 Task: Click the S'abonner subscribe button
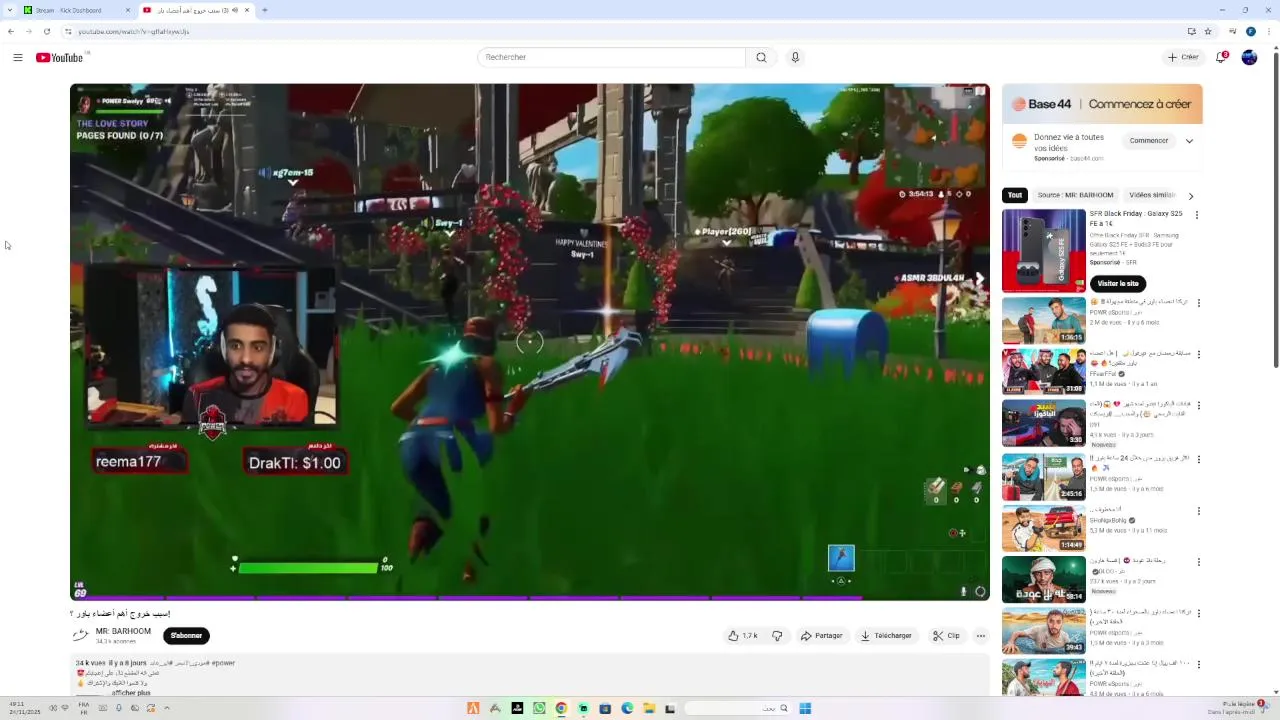pos(186,635)
